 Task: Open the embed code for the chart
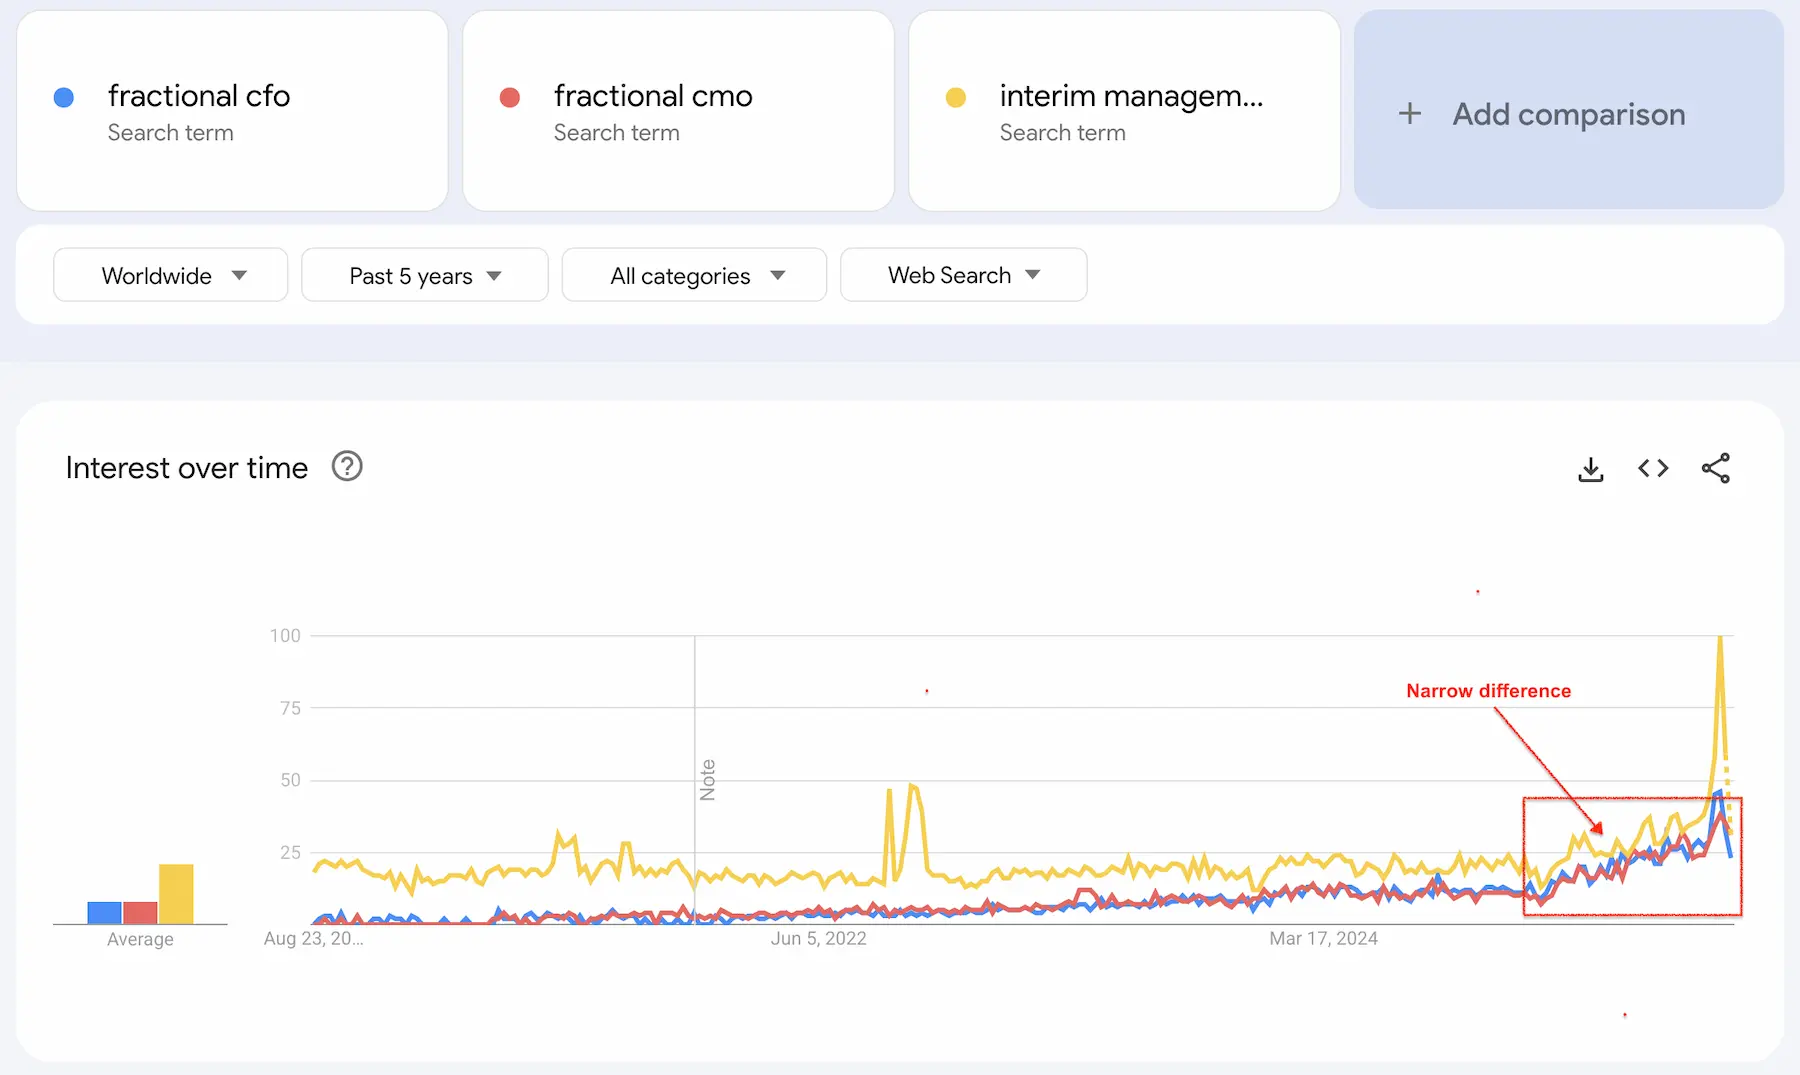point(1652,468)
